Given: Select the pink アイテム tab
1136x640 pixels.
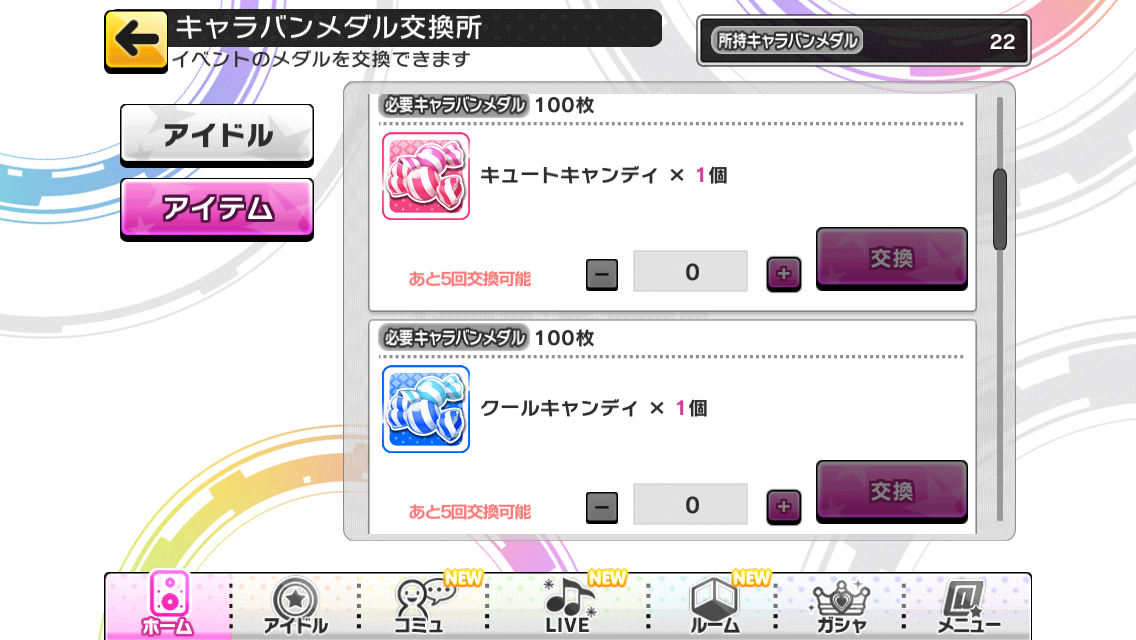Looking at the screenshot, I should [x=217, y=209].
